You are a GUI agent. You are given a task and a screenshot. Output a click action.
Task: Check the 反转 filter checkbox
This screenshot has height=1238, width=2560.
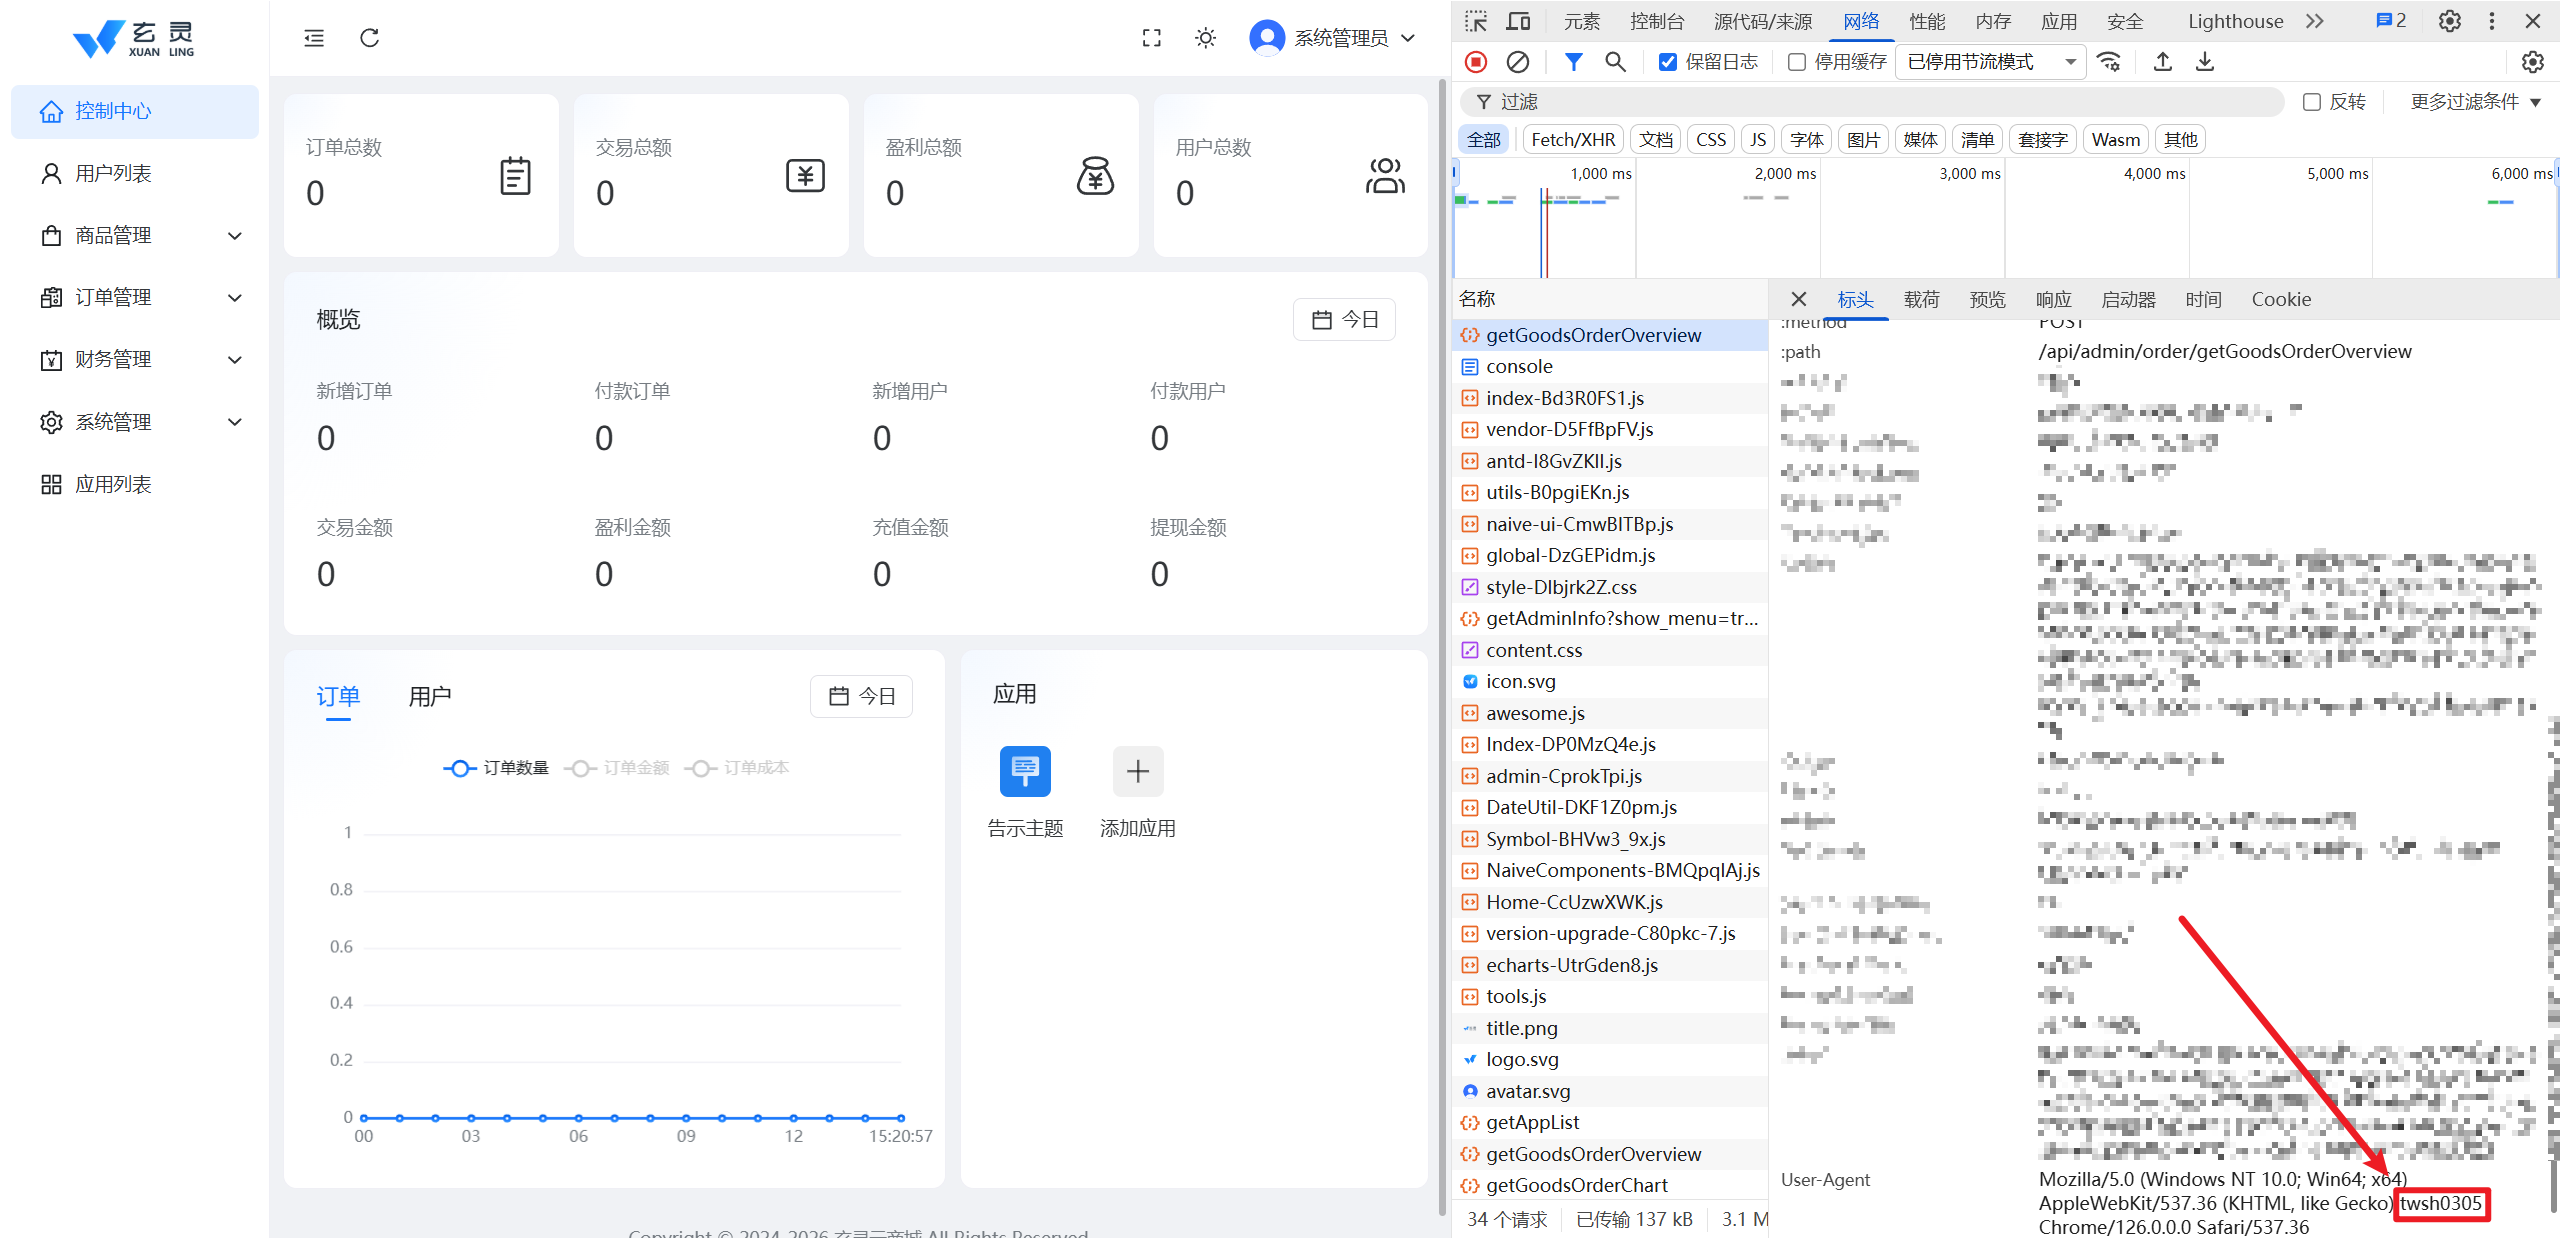pyautogui.click(x=2312, y=102)
